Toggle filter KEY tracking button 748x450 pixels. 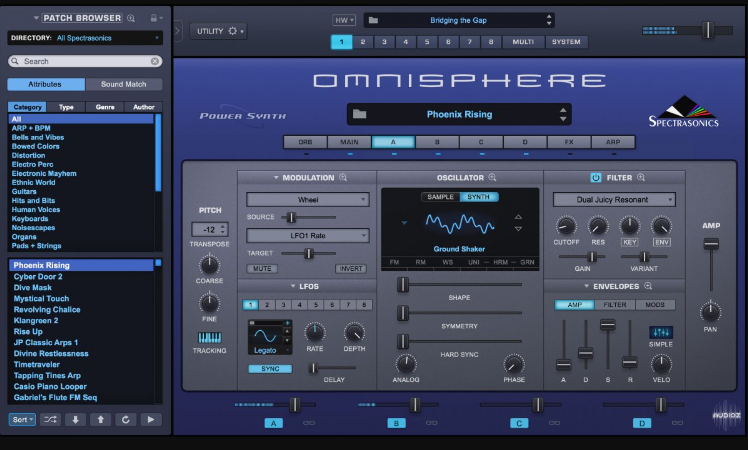click(x=629, y=242)
